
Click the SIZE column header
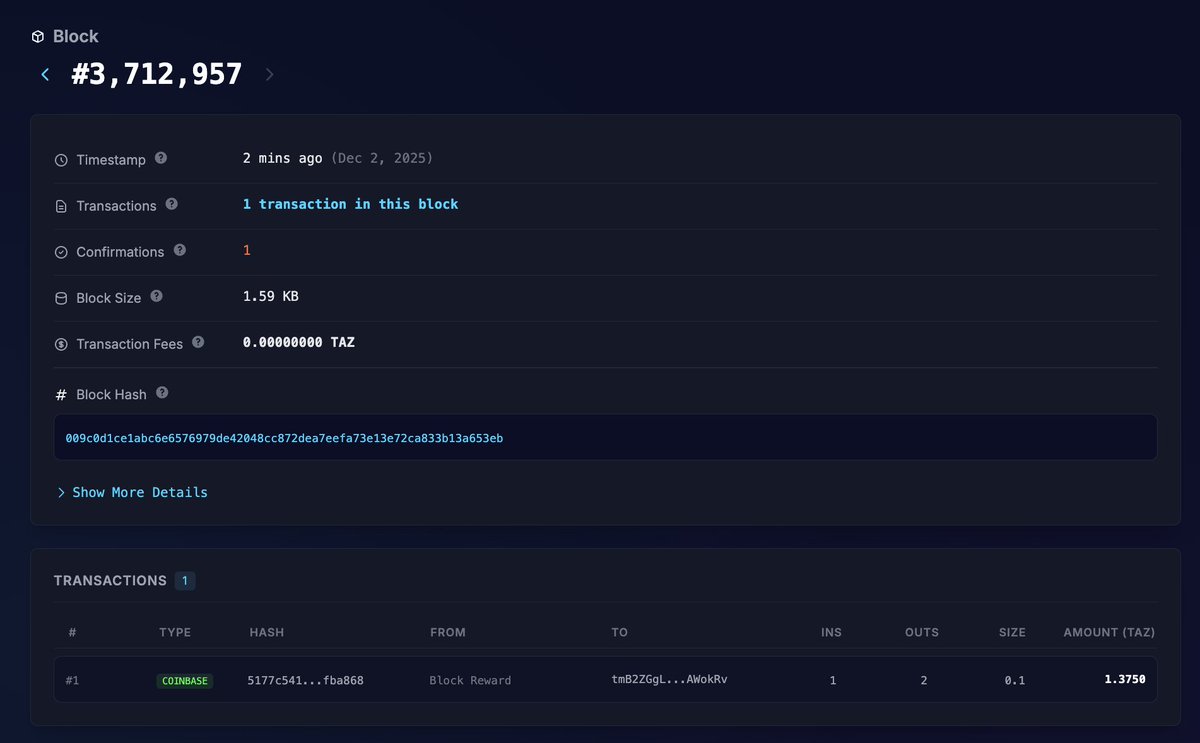1012,632
